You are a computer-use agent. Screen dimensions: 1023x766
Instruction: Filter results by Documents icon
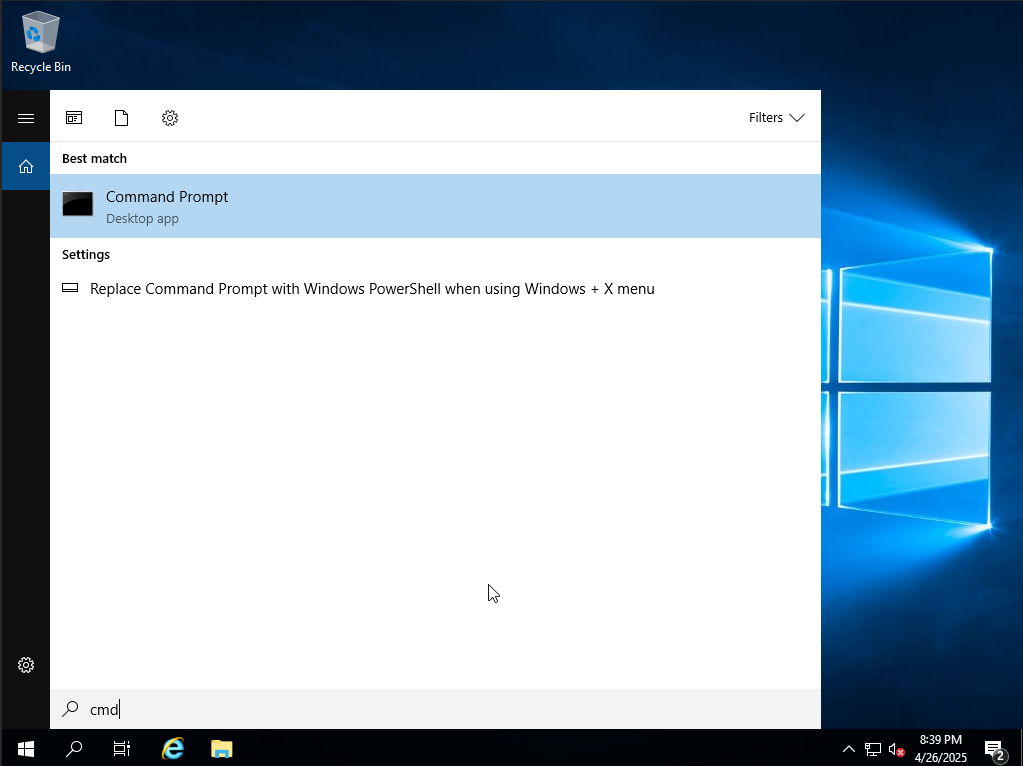(121, 117)
